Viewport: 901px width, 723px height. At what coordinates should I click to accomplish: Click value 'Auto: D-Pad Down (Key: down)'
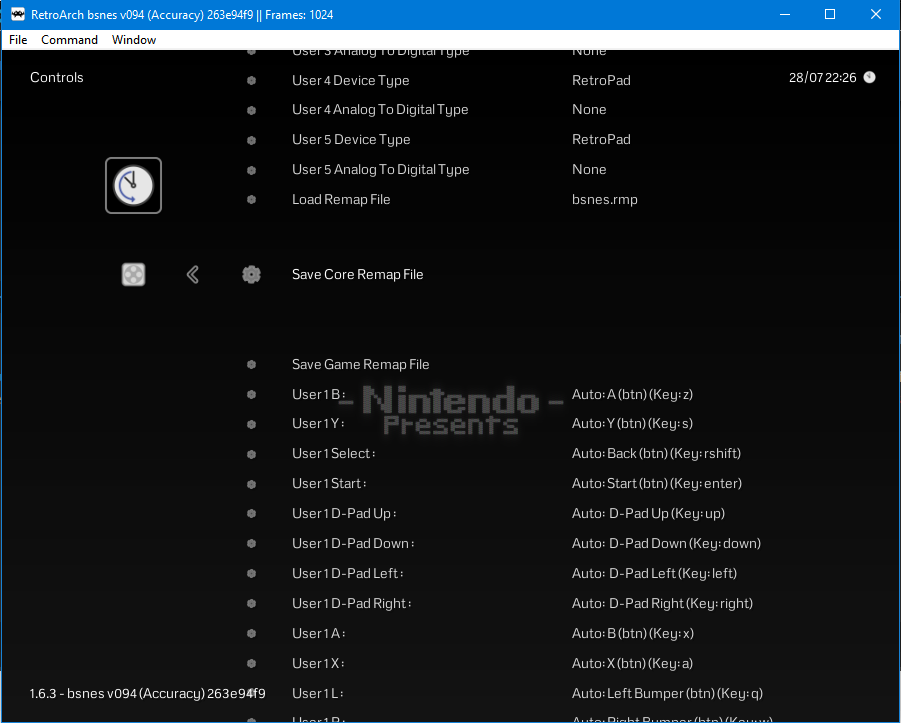[666, 543]
